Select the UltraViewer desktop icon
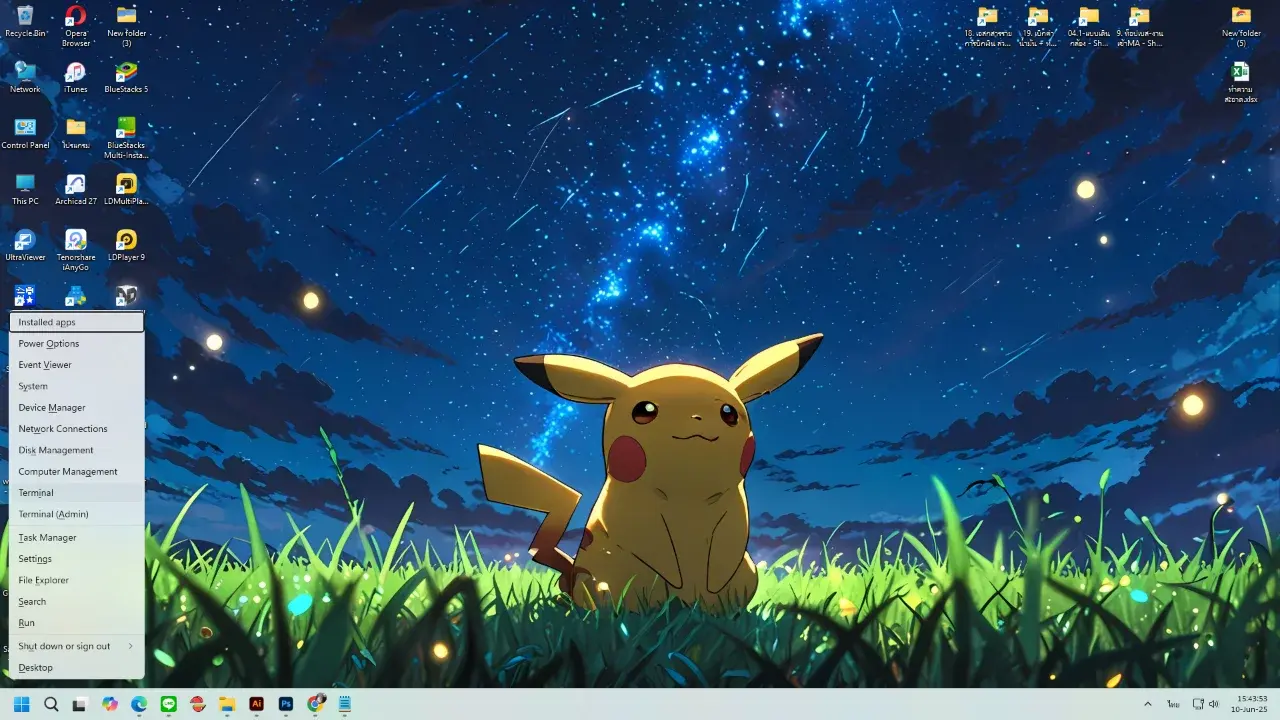This screenshot has width=1280, height=720. [x=25, y=246]
